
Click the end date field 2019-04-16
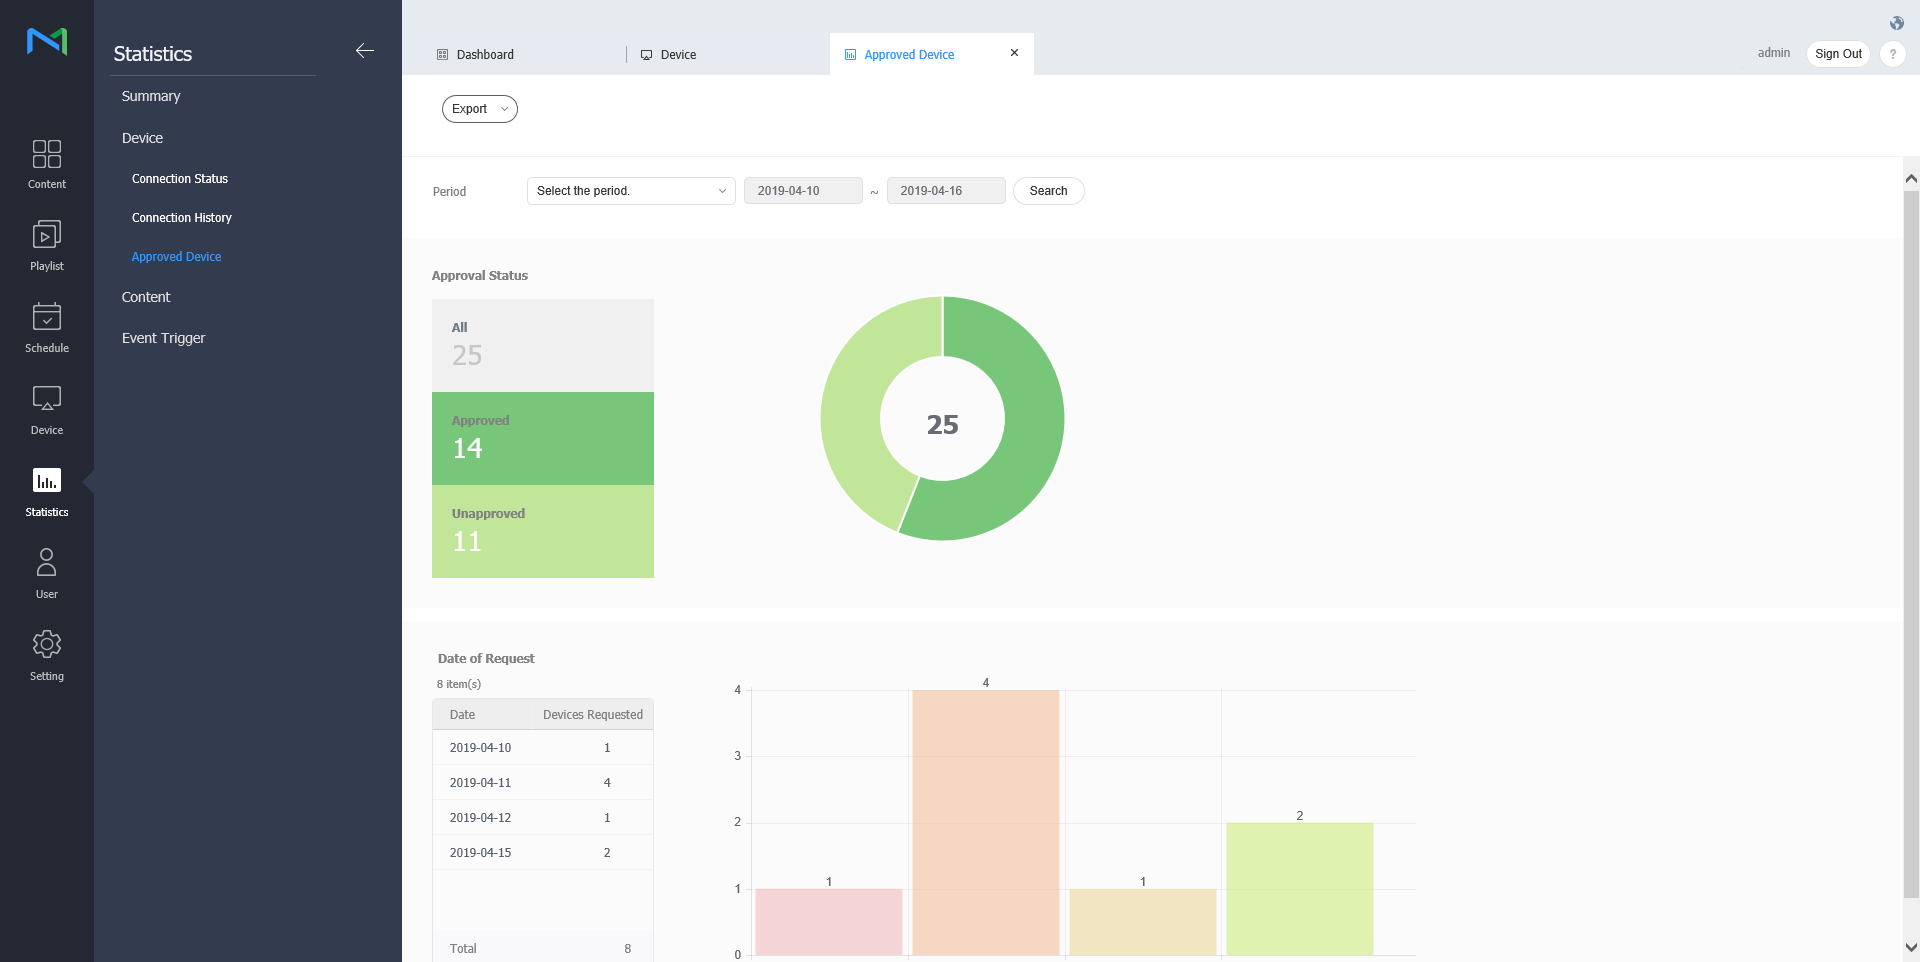click(946, 191)
